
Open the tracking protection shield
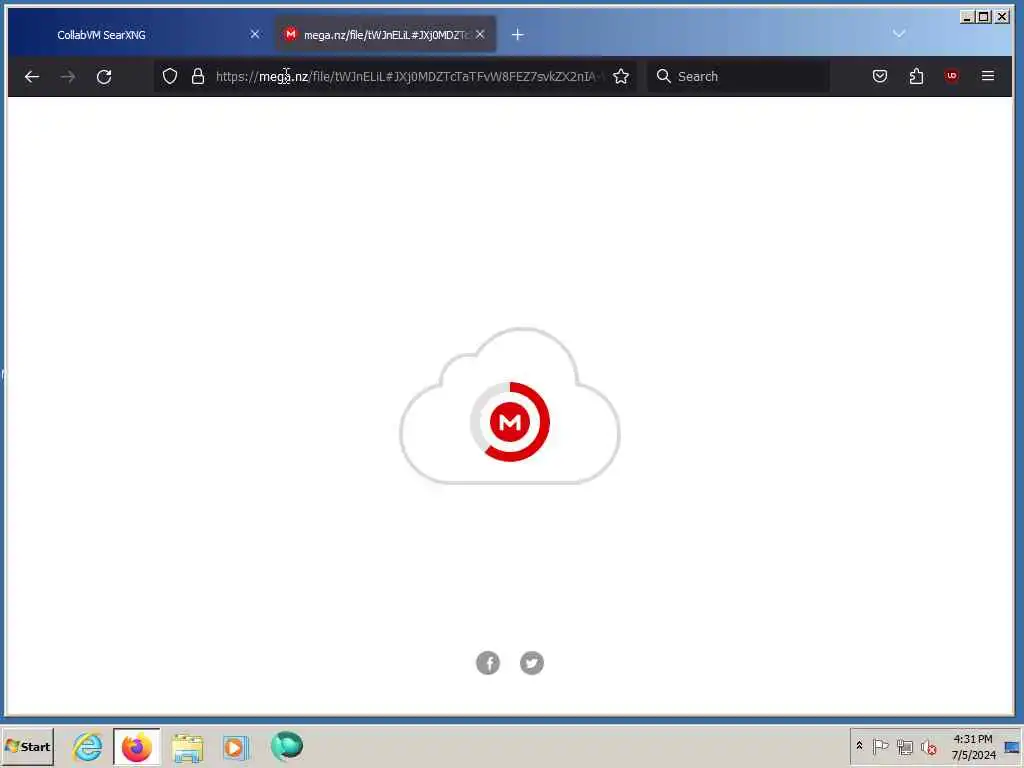(x=170, y=76)
